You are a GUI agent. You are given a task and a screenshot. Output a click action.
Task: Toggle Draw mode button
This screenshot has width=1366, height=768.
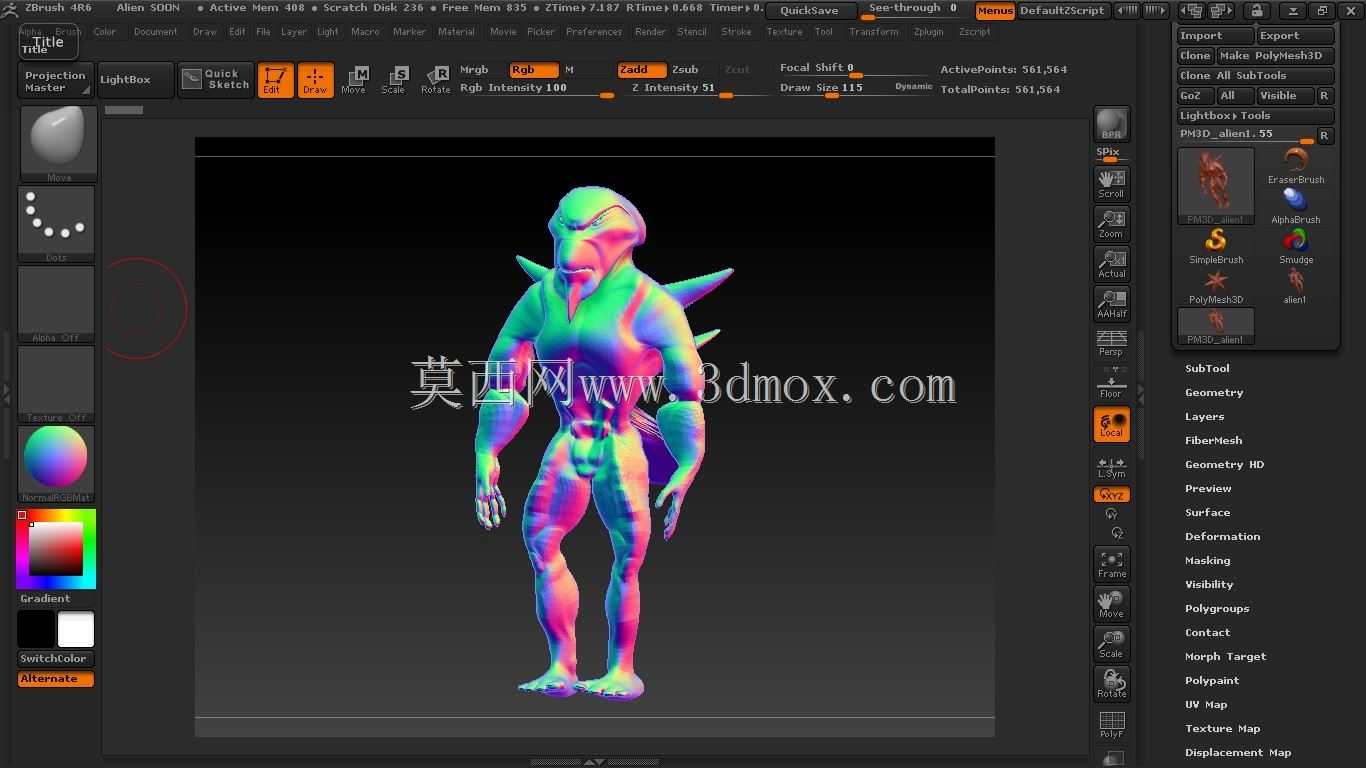pyautogui.click(x=315, y=80)
